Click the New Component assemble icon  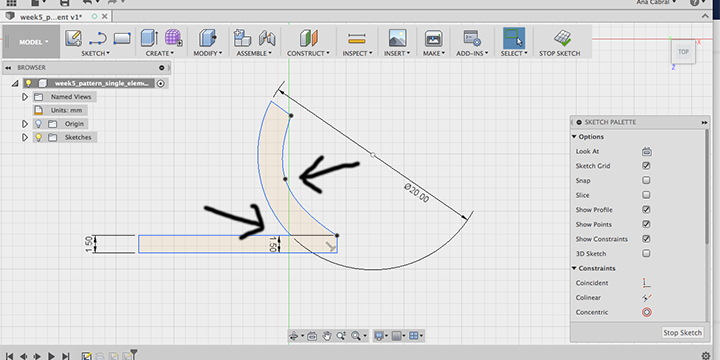[242, 38]
